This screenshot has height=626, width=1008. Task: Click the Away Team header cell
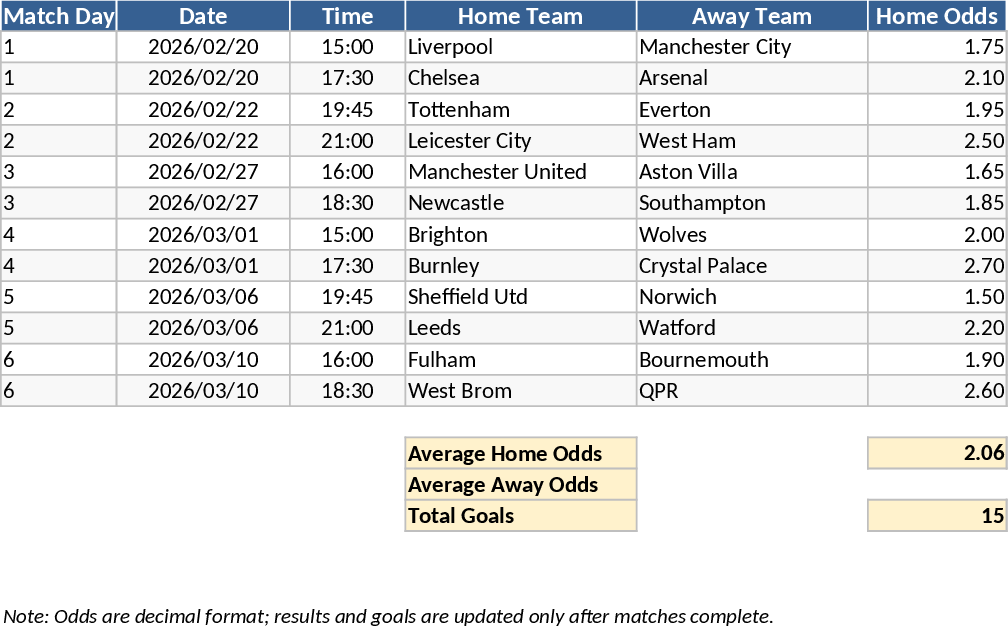point(751,16)
